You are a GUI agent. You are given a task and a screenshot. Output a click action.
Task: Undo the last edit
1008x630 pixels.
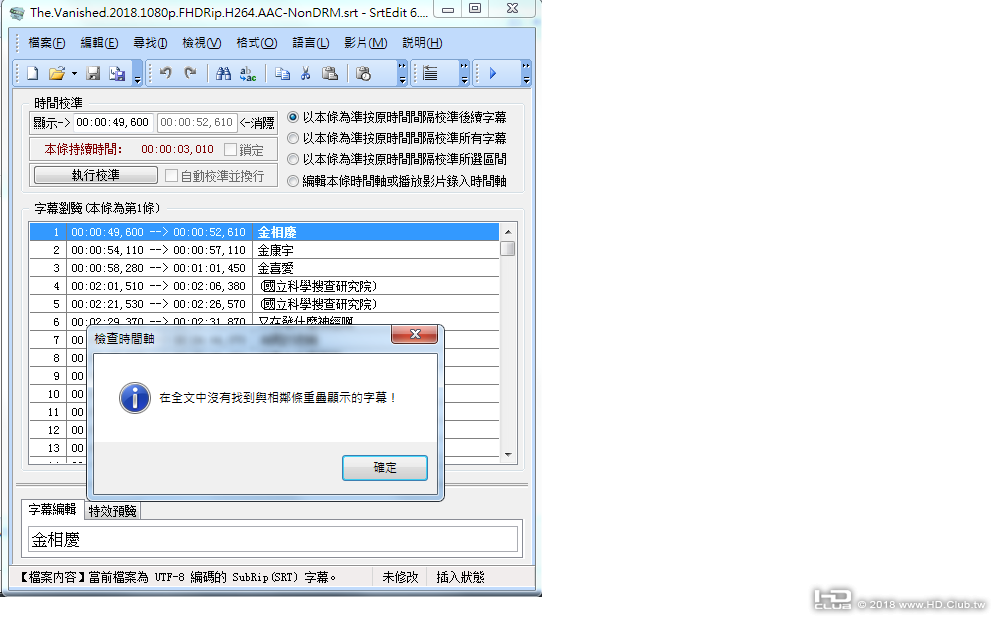click(x=166, y=74)
